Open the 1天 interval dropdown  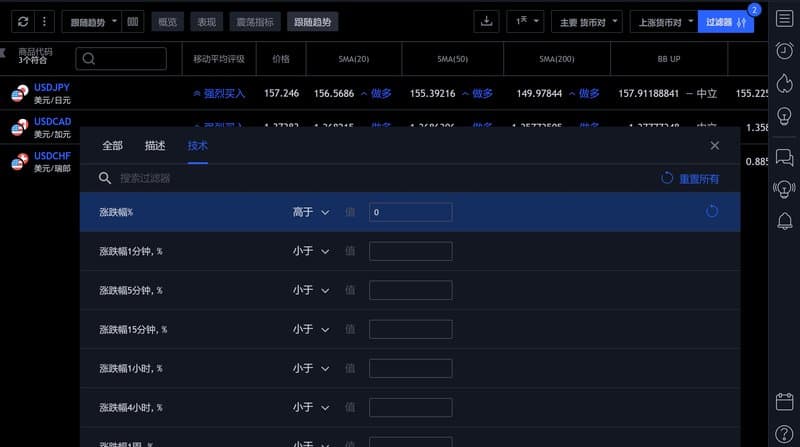526,21
